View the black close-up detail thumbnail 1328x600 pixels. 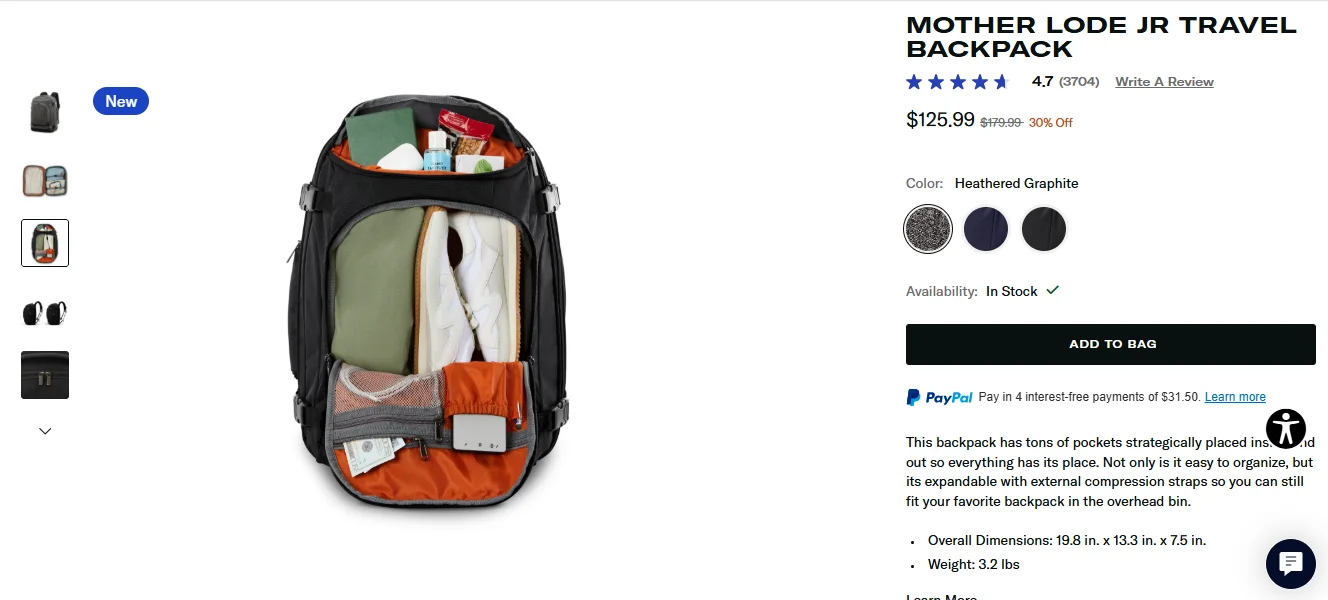(45, 375)
